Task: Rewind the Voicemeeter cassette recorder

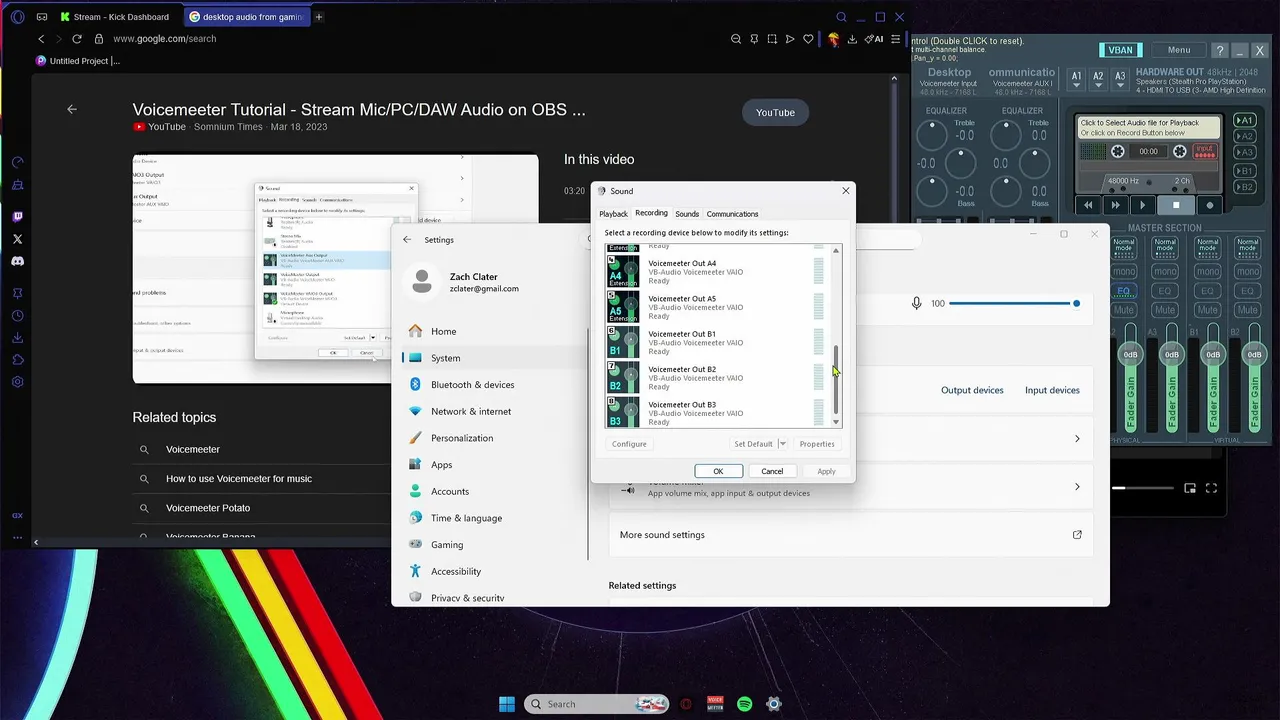Action: pyautogui.click(x=1088, y=205)
